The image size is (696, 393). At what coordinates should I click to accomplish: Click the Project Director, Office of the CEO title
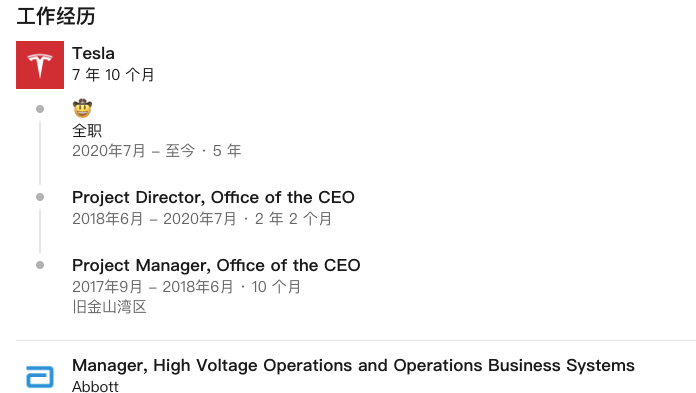point(214,197)
